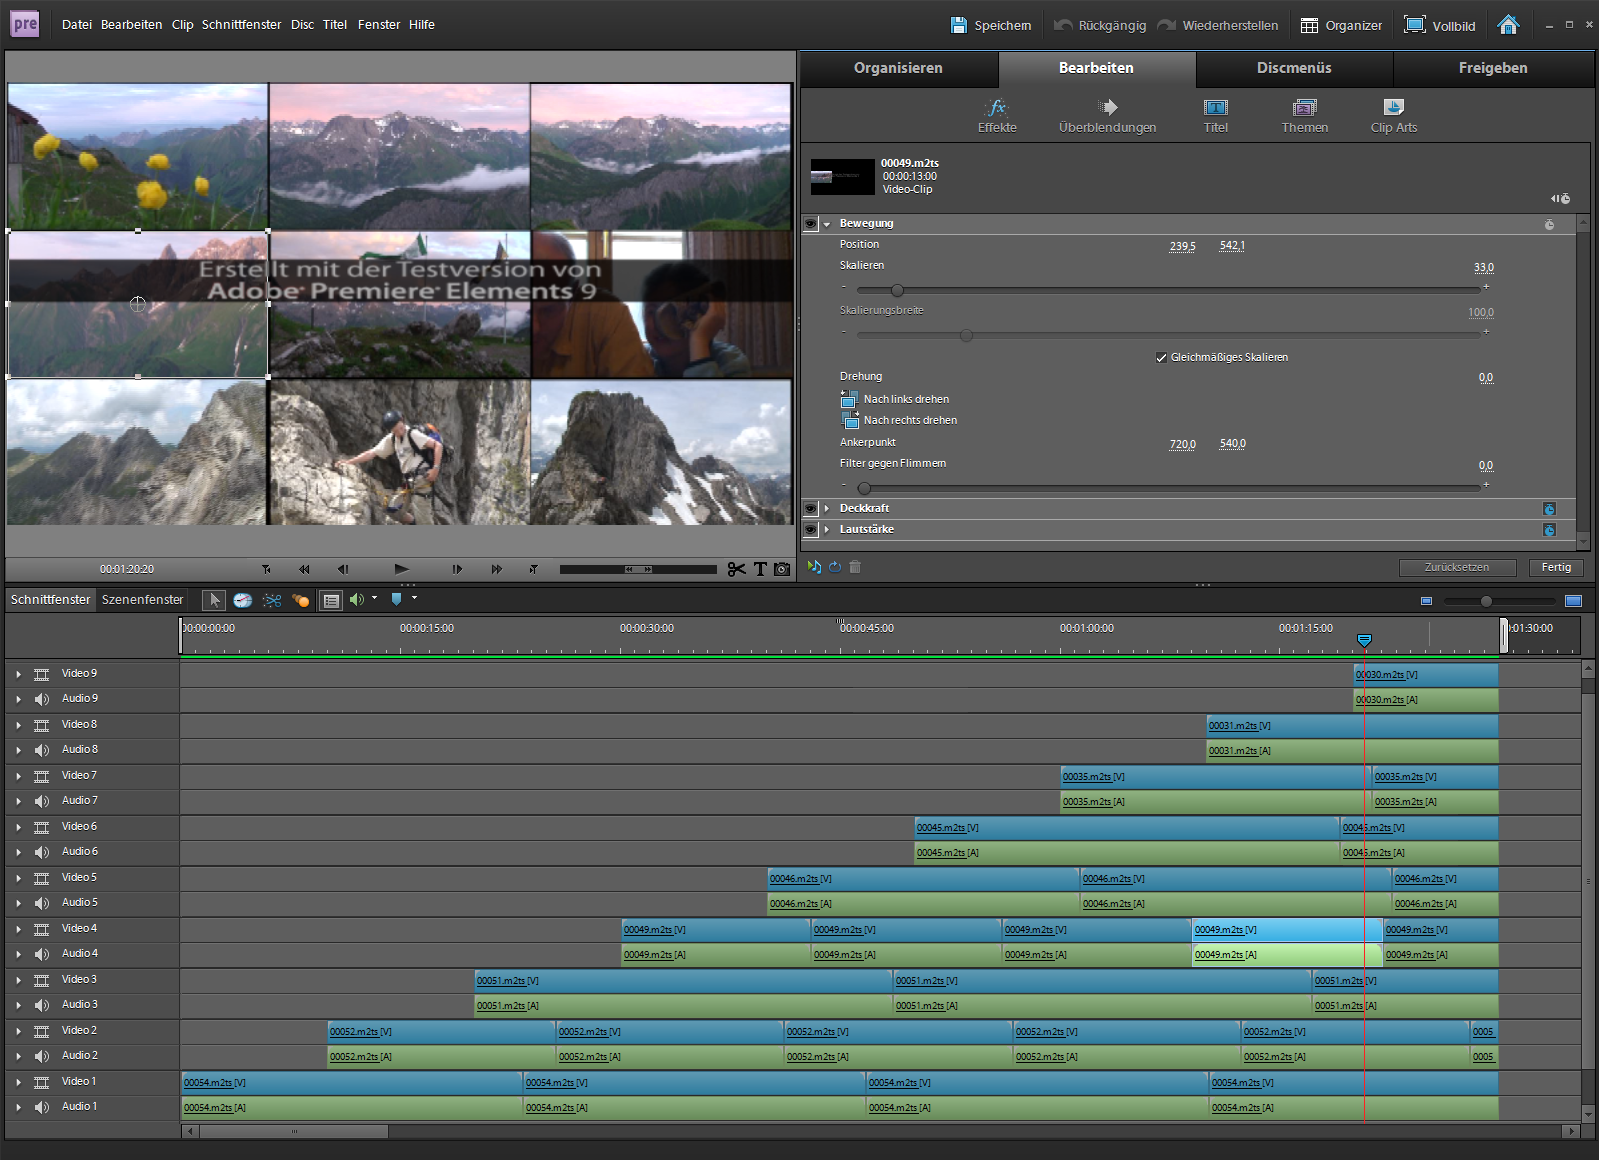Switch to Vollbild fullscreen mode
The image size is (1599, 1160).
pos(1440,25)
